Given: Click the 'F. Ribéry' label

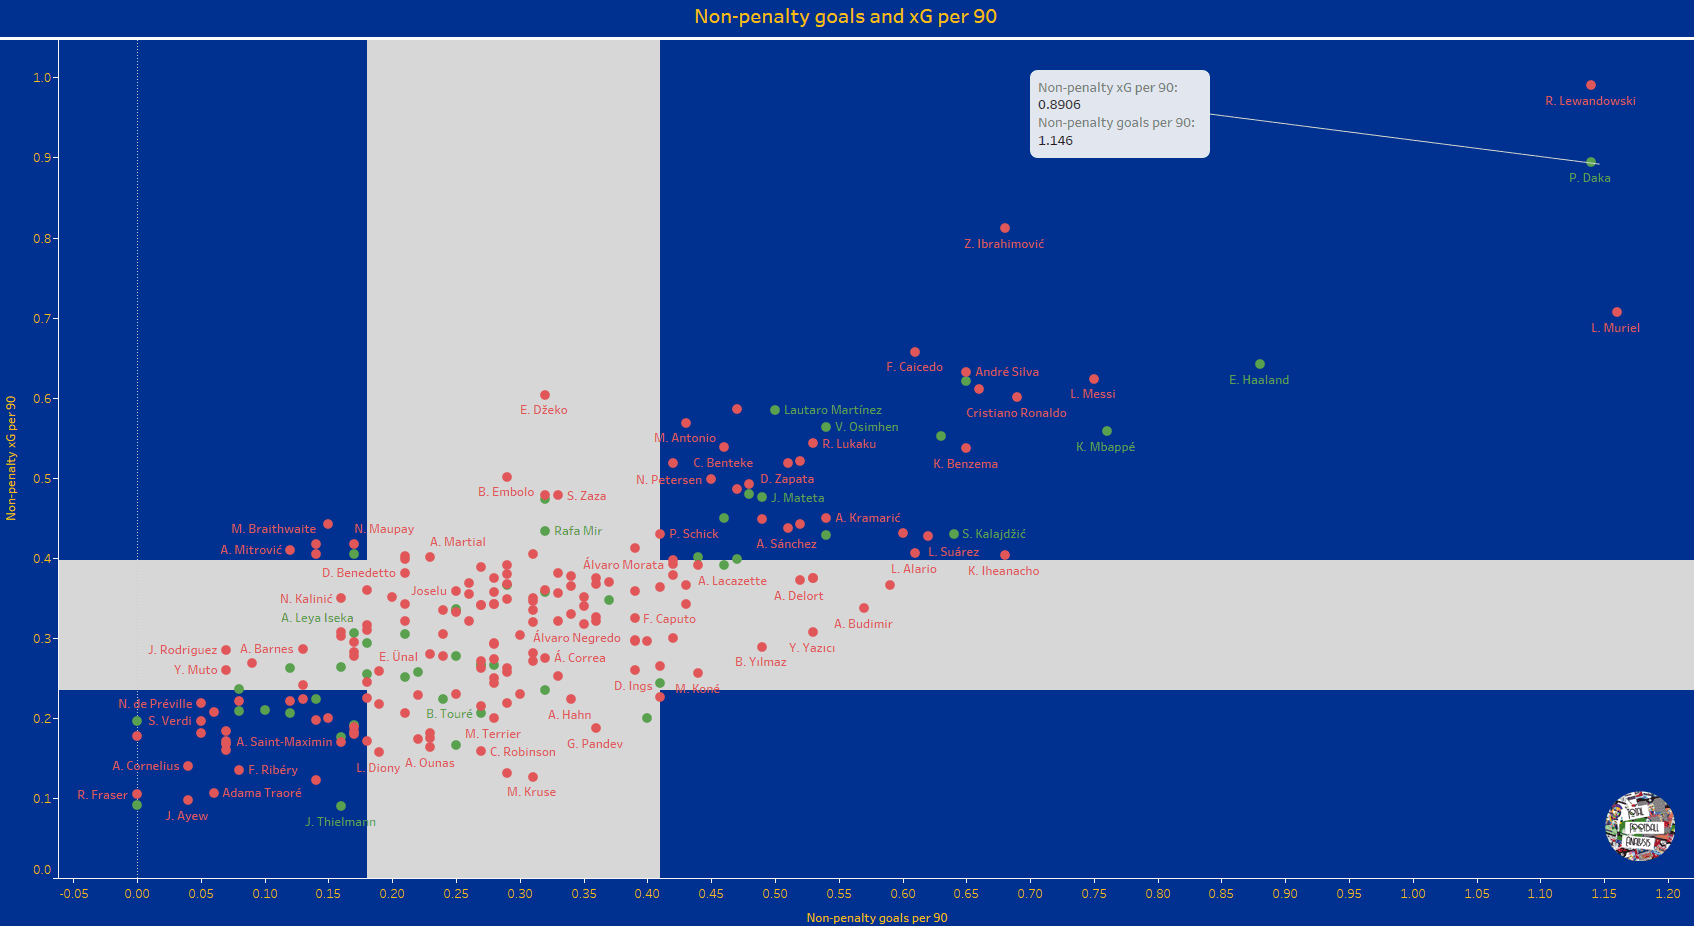Looking at the screenshot, I should click(273, 770).
